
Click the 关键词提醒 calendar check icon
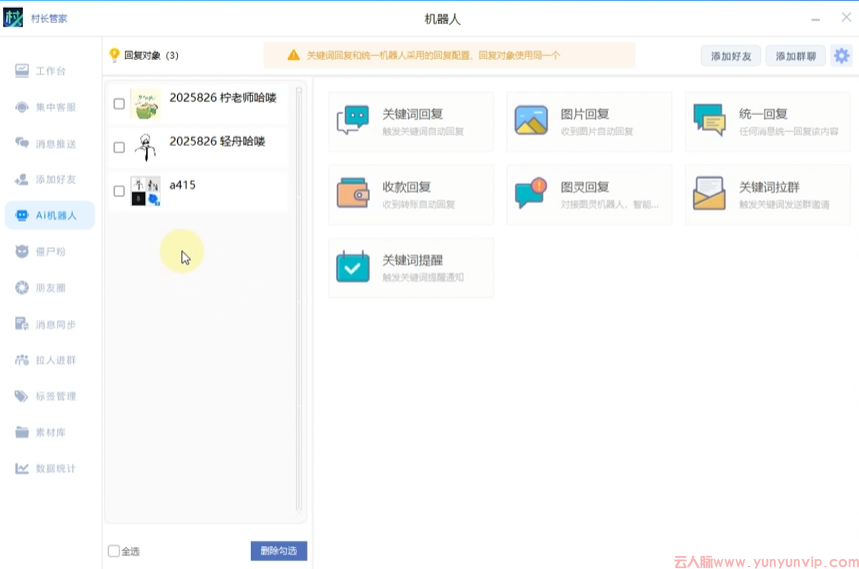click(x=353, y=267)
